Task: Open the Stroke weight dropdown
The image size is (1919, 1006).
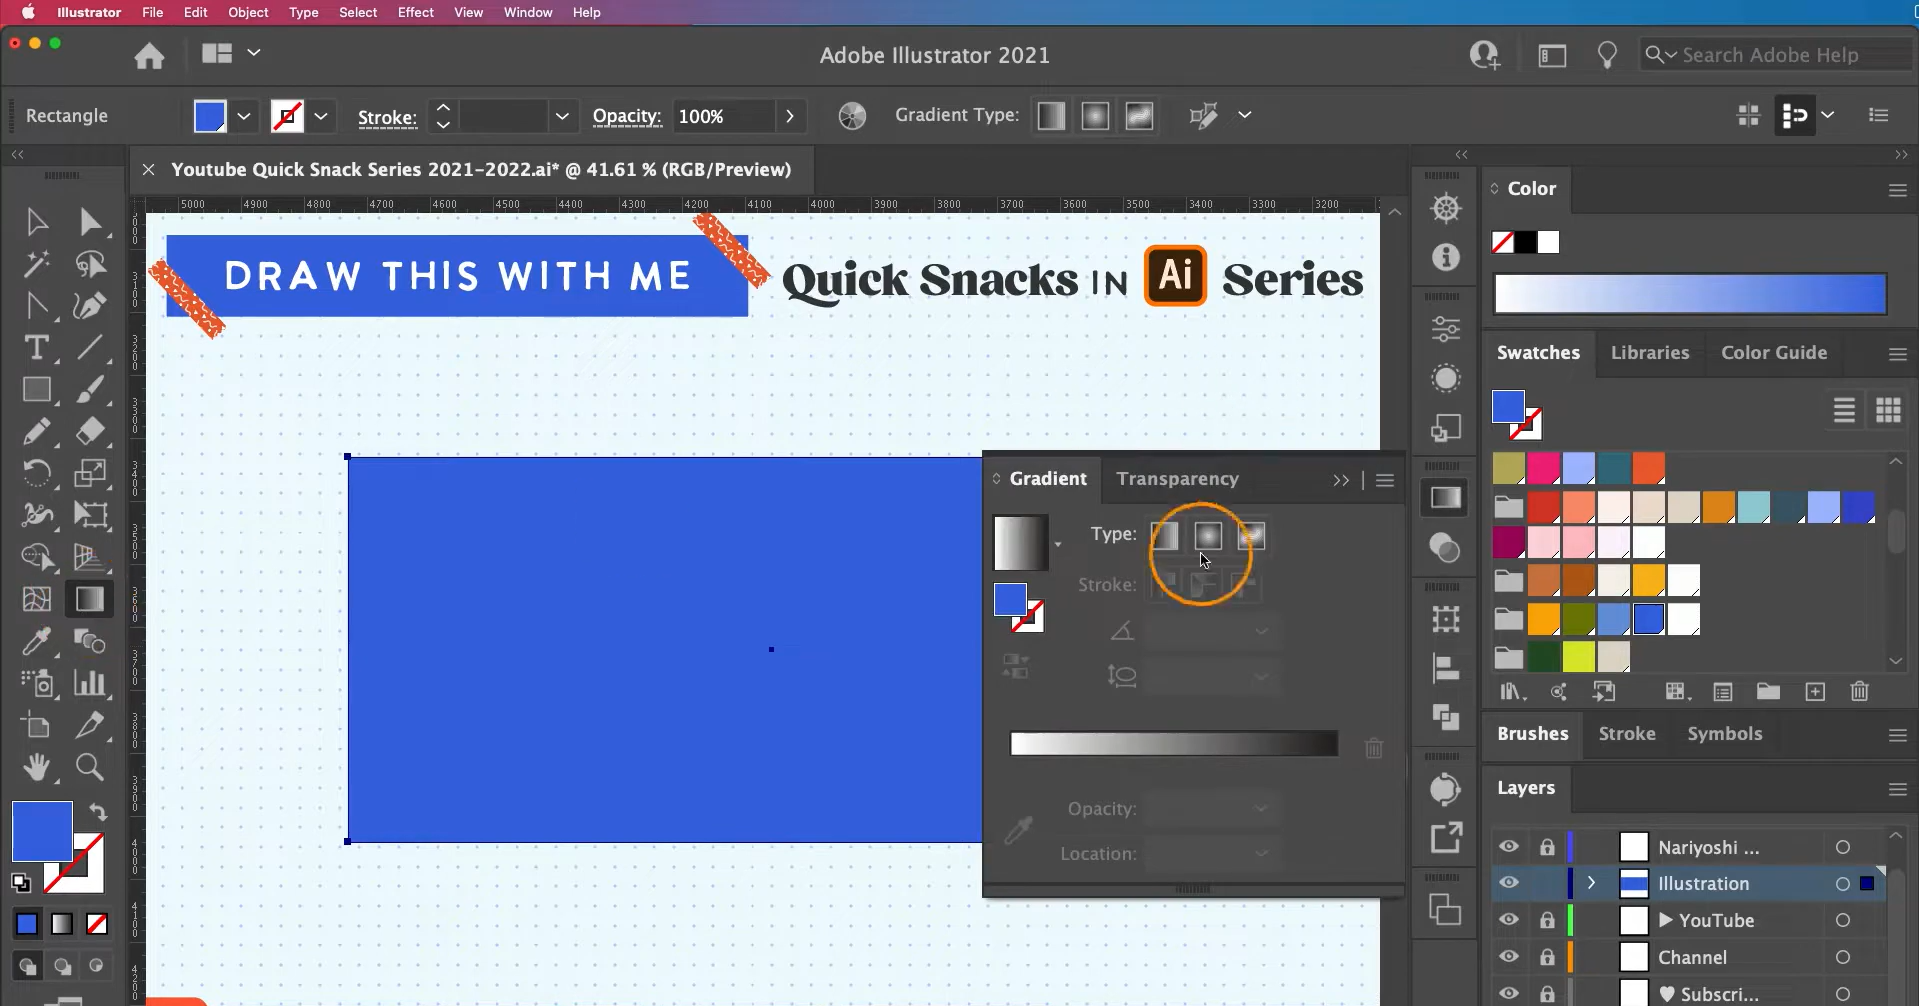Action: [563, 116]
